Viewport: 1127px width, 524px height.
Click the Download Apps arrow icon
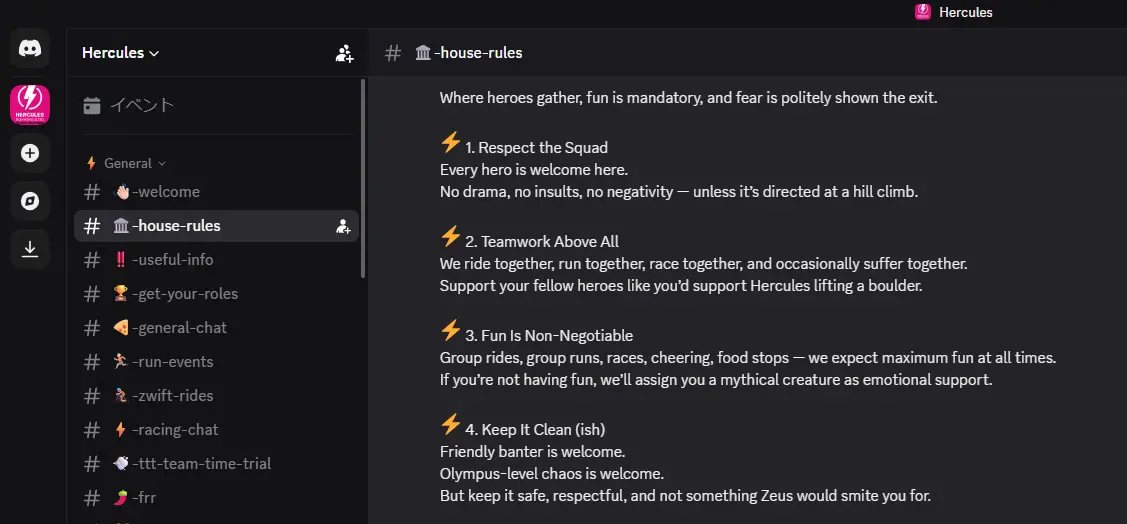pyautogui.click(x=30, y=249)
